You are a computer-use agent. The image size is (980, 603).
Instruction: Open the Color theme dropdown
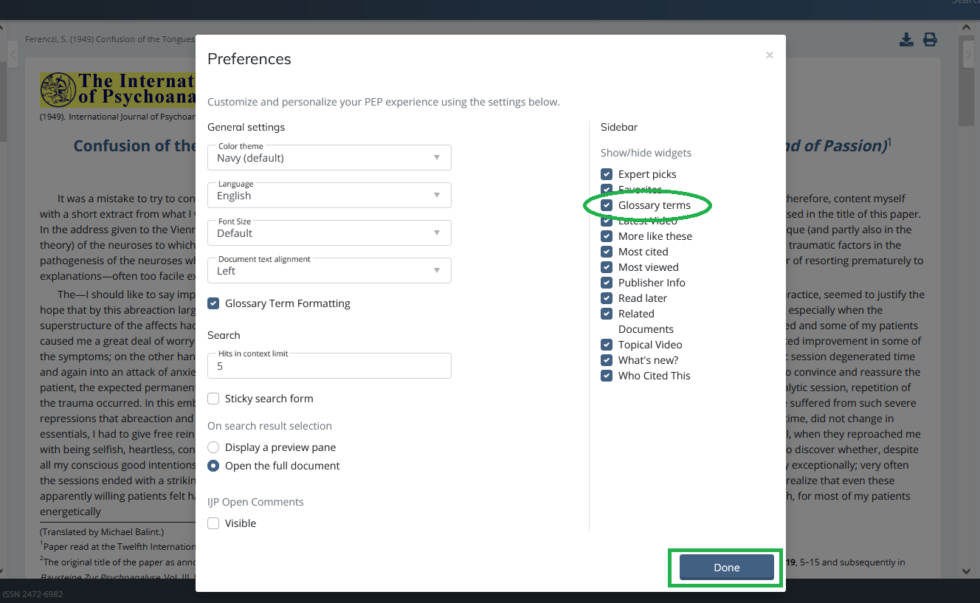click(x=329, y=158)
